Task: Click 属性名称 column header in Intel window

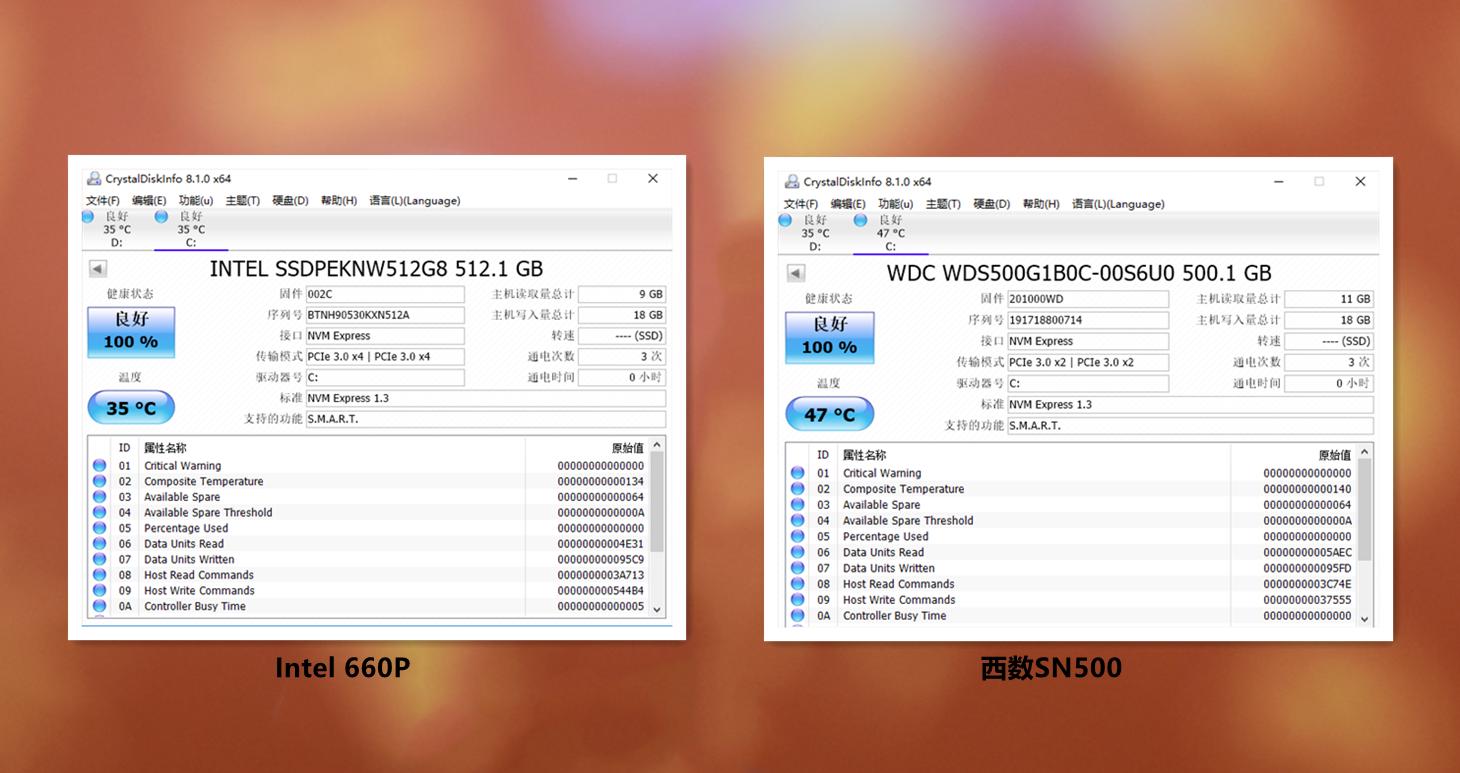Action: [x=165, y=448]
